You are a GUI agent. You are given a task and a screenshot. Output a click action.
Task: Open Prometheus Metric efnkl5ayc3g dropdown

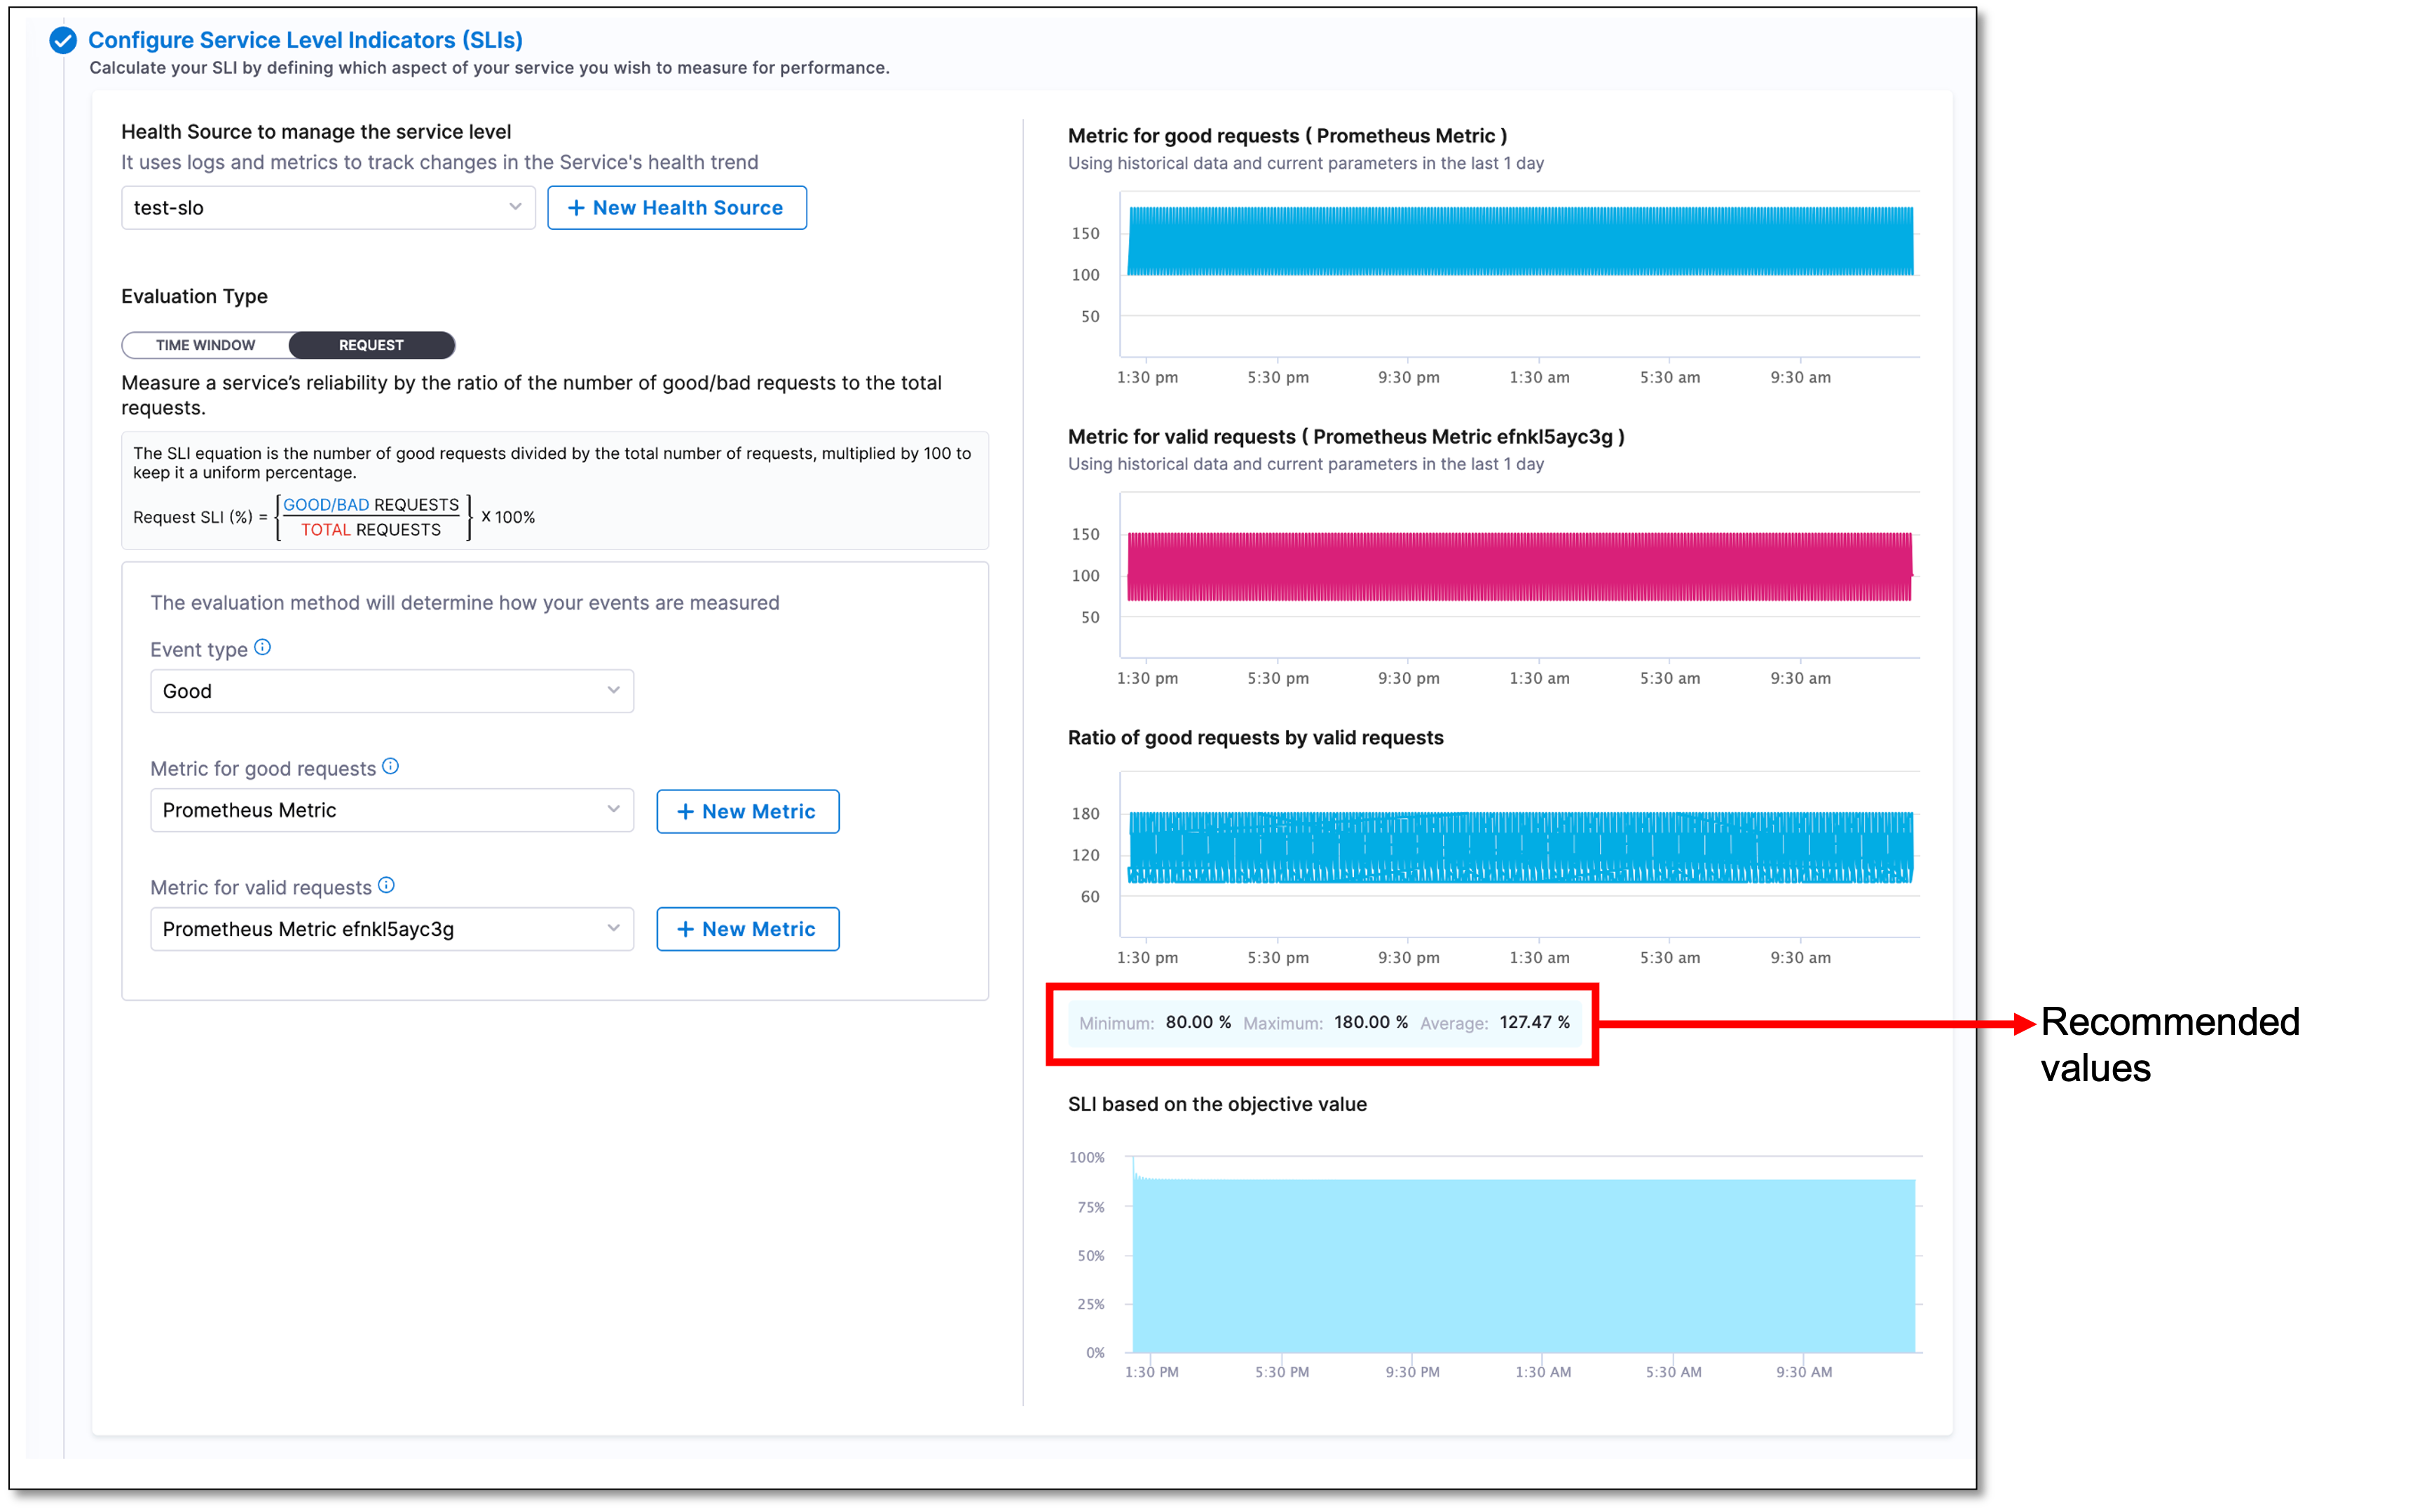[x=391, y=929]
